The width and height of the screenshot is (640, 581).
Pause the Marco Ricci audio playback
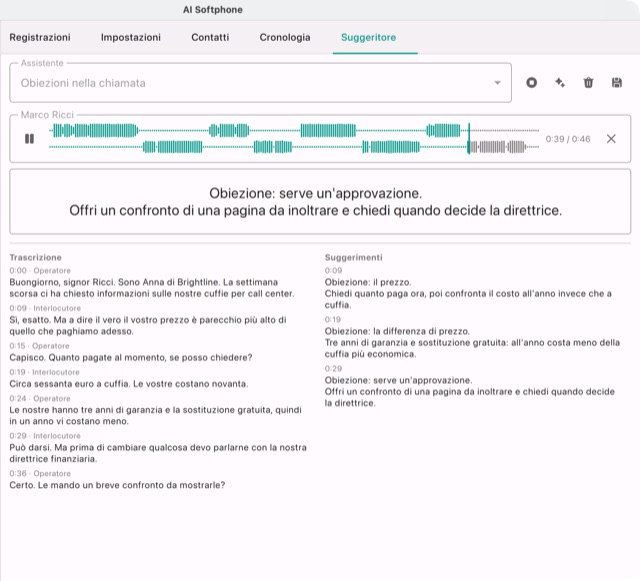[x=29, y=139]
